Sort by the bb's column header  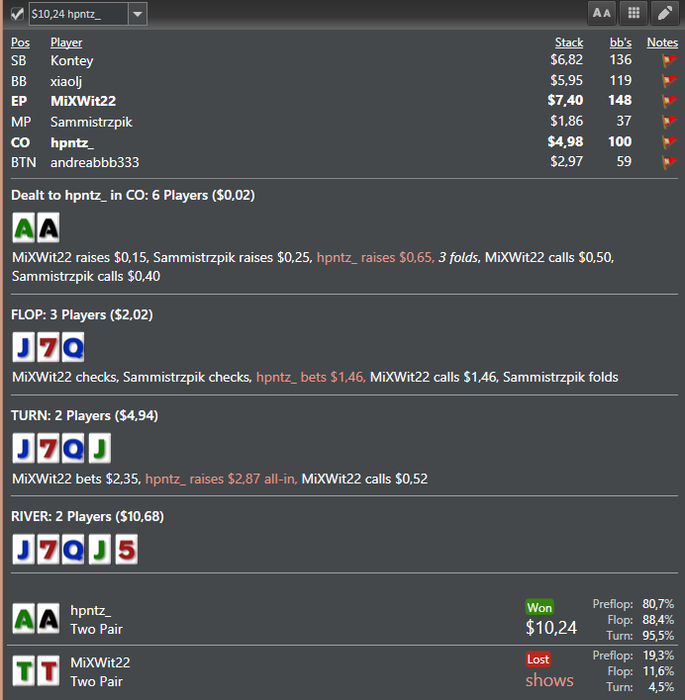[x=620, y=42]
